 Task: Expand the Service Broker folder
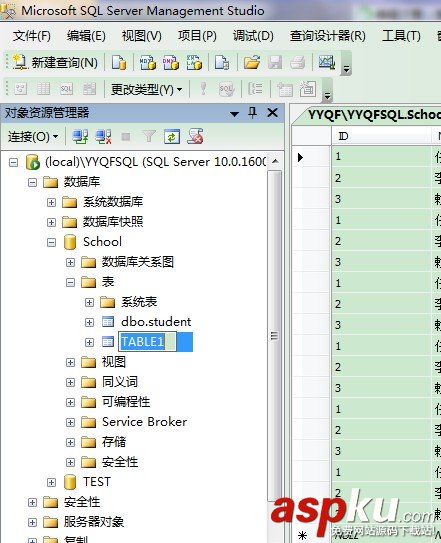click(70, 422)
